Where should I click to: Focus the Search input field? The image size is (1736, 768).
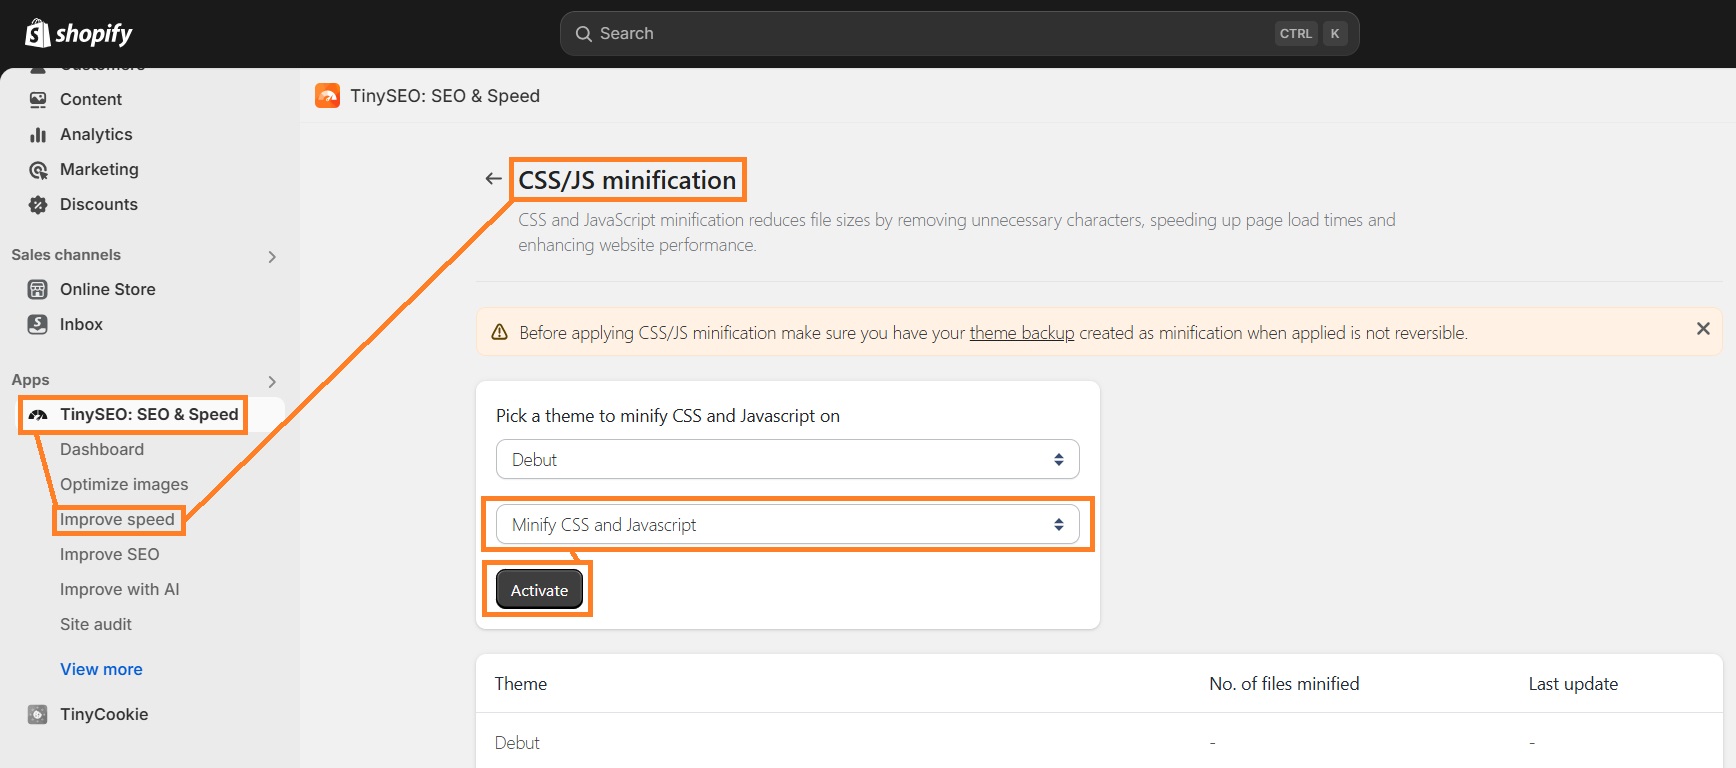pyautogui.click(x=930, y=34)
